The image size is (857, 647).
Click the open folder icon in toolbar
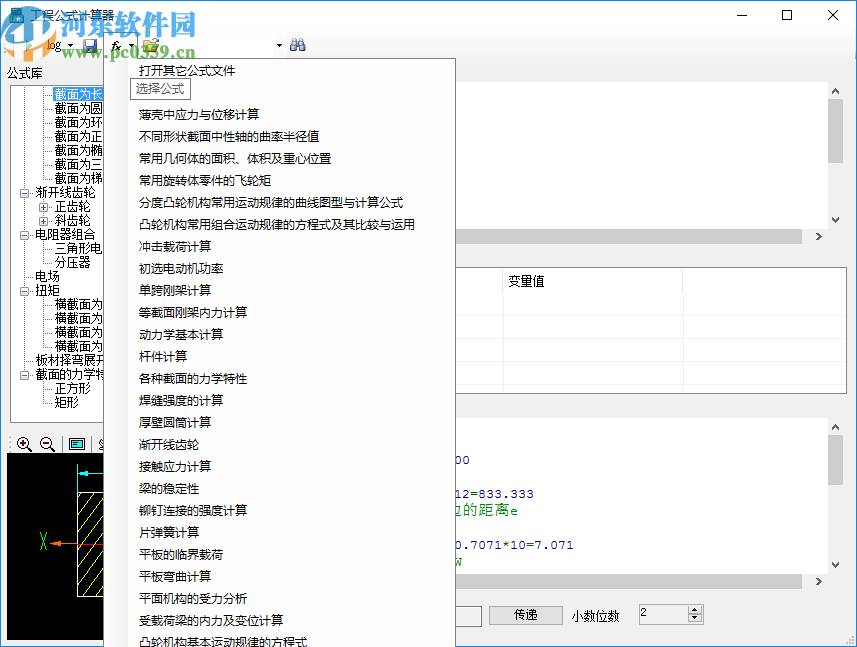[x=151, y=46]
